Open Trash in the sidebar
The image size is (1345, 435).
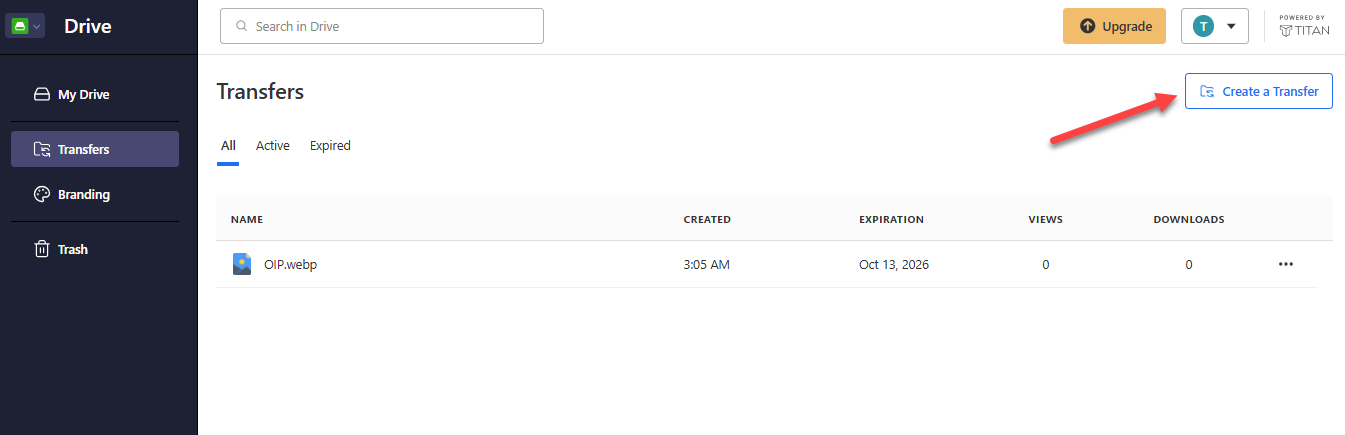[95, 249]
